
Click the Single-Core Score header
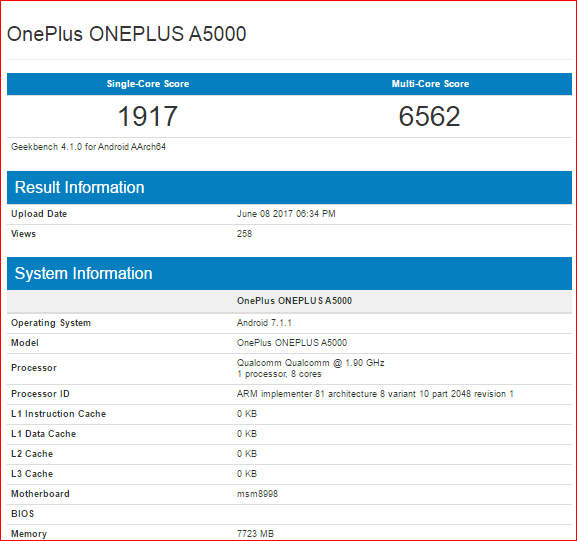click(x=148, y=84)
